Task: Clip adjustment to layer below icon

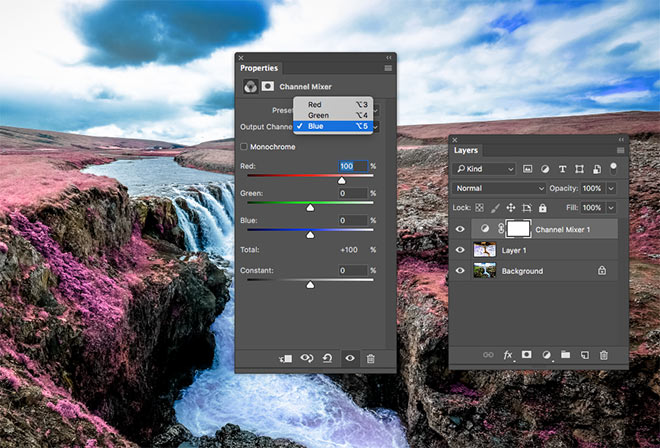Action: coord(285,359)
